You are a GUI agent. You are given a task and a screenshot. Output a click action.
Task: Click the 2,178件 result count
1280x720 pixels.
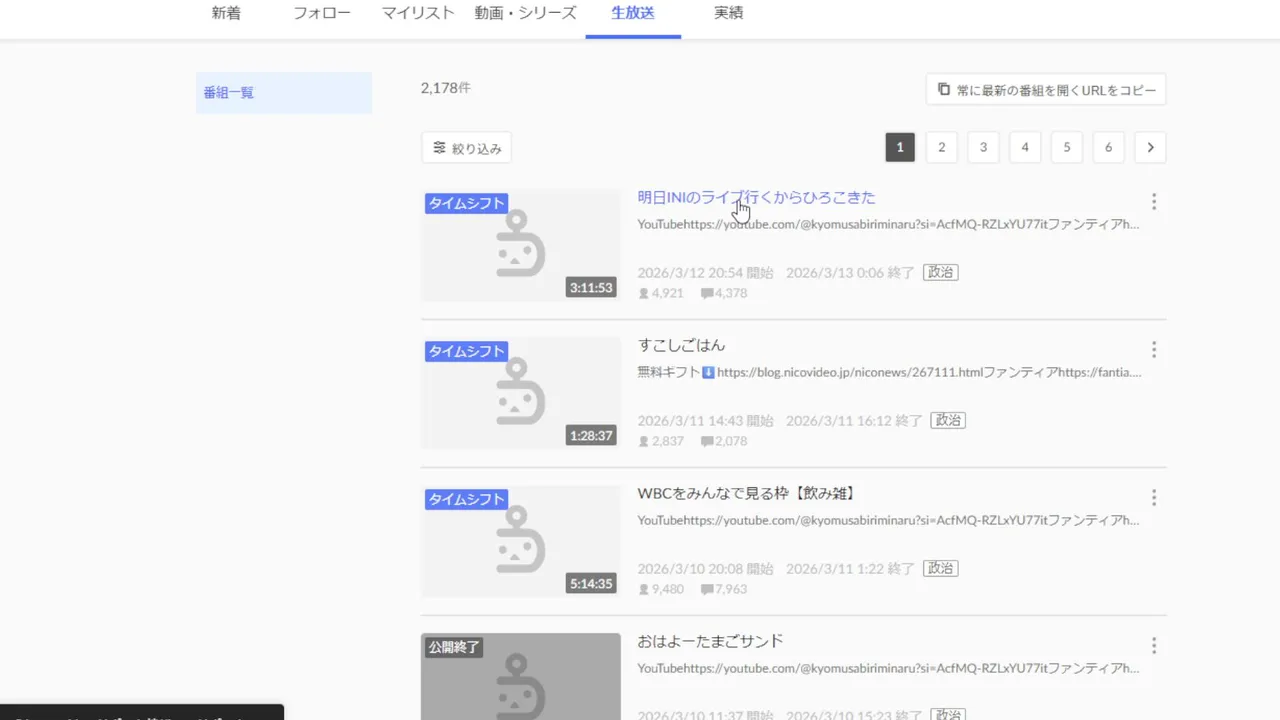pyautogui.click(x=446, y=88)
